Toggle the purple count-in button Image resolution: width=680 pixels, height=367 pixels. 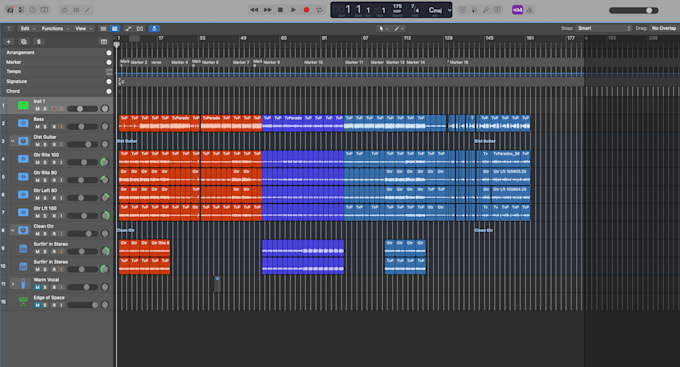pyautogui.click(x=517, y=10)
